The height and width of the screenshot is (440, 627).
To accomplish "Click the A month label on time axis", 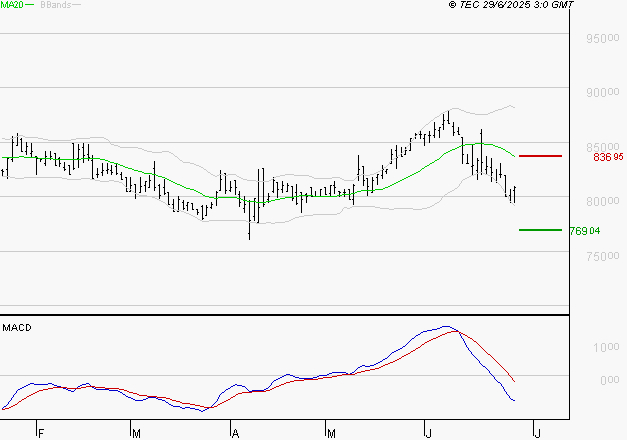I will pyautogui.click(x=235, y=434).
